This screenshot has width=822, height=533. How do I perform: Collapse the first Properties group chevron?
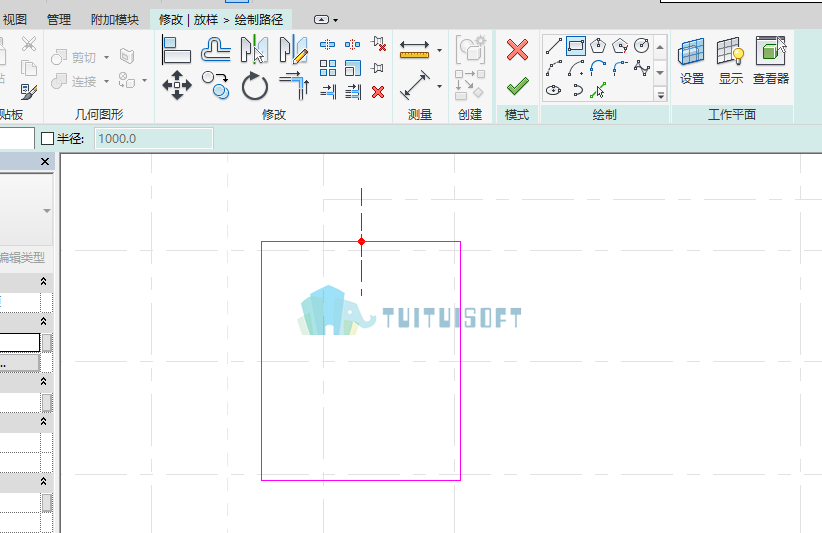44,281
